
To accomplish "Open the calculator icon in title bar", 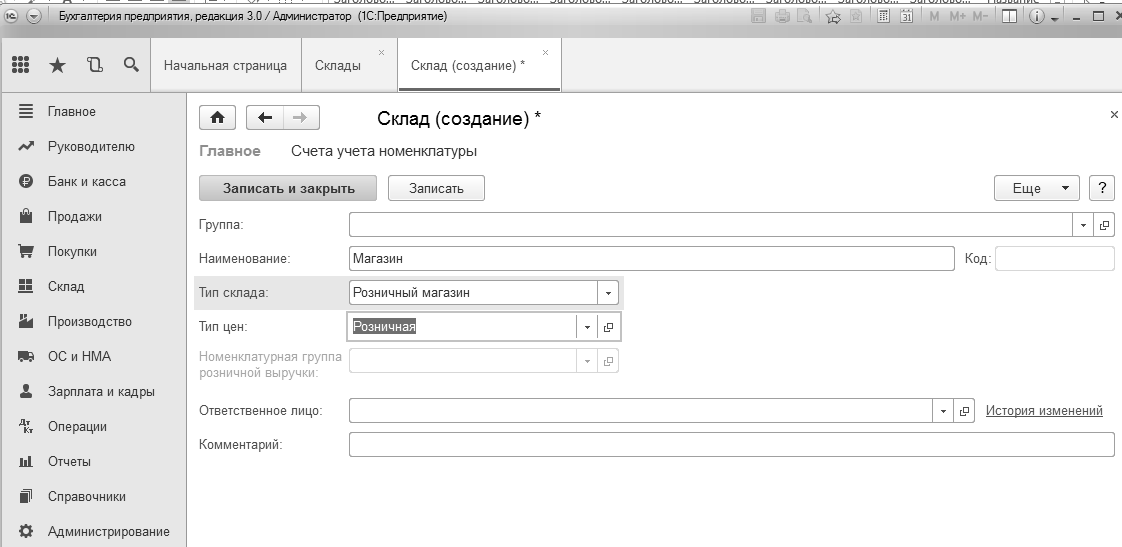I will (882, 17).
